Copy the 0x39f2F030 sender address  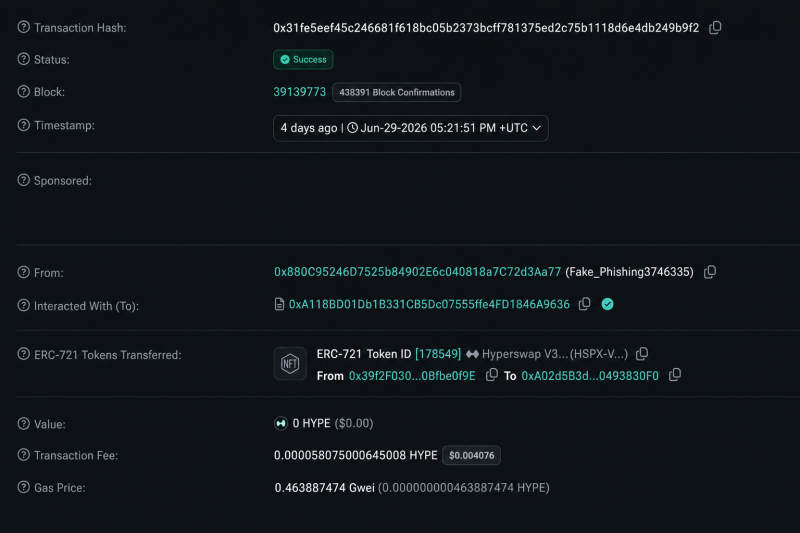coord(491,375)
